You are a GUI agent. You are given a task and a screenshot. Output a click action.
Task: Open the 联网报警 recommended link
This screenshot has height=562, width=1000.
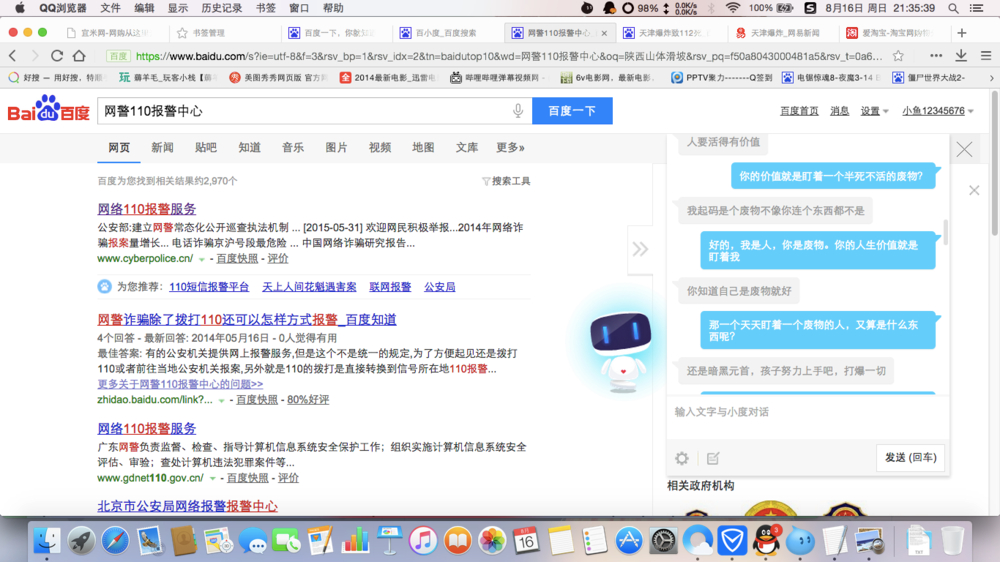click(390, 287)
